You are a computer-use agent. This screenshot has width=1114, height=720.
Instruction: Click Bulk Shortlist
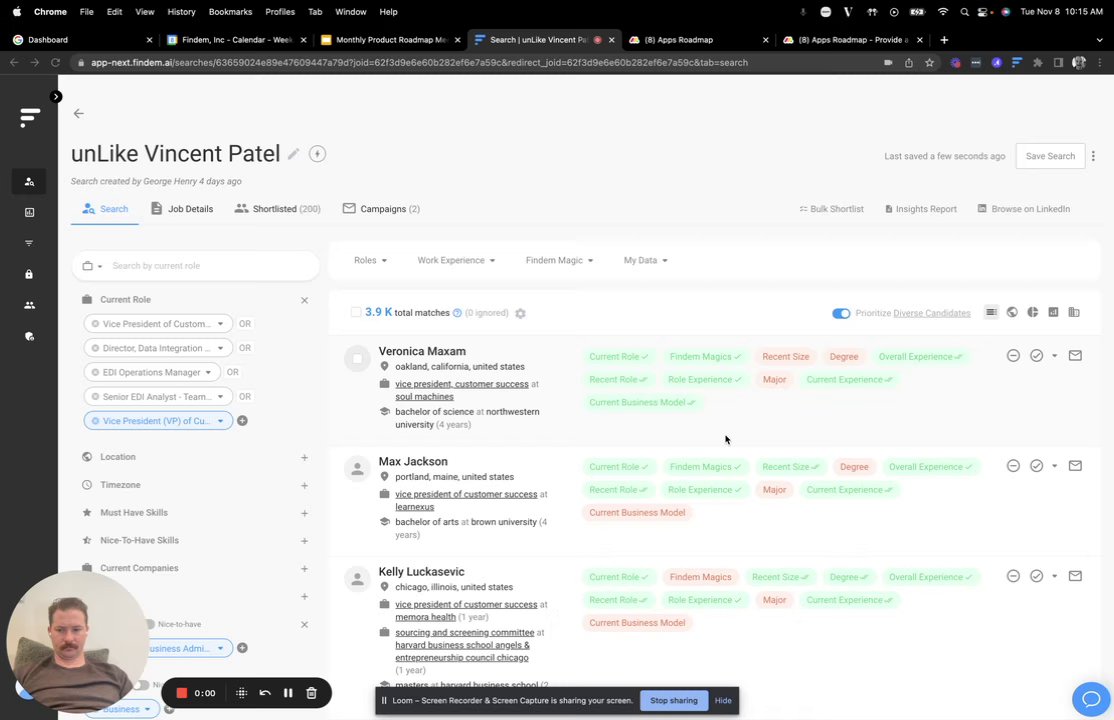[831, 209]
